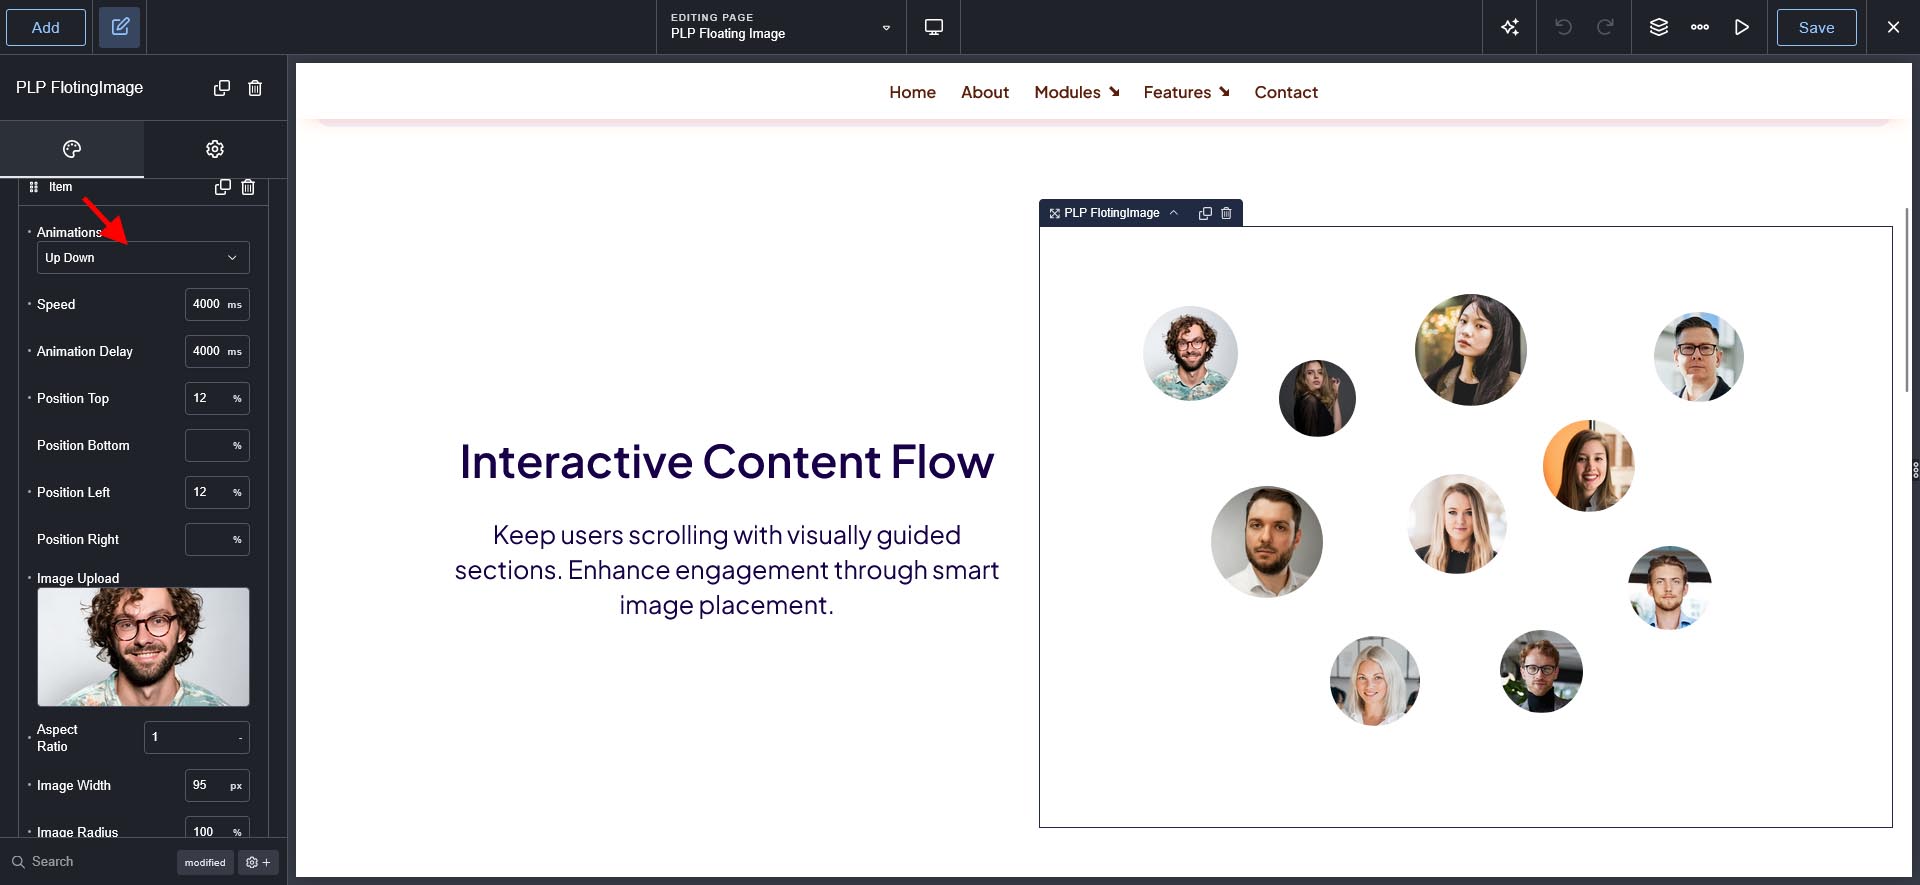Click the PLP FlotingImage canvas label
The height and width of the screenshot is (885, 1920).
click(x=1111, y=213)
